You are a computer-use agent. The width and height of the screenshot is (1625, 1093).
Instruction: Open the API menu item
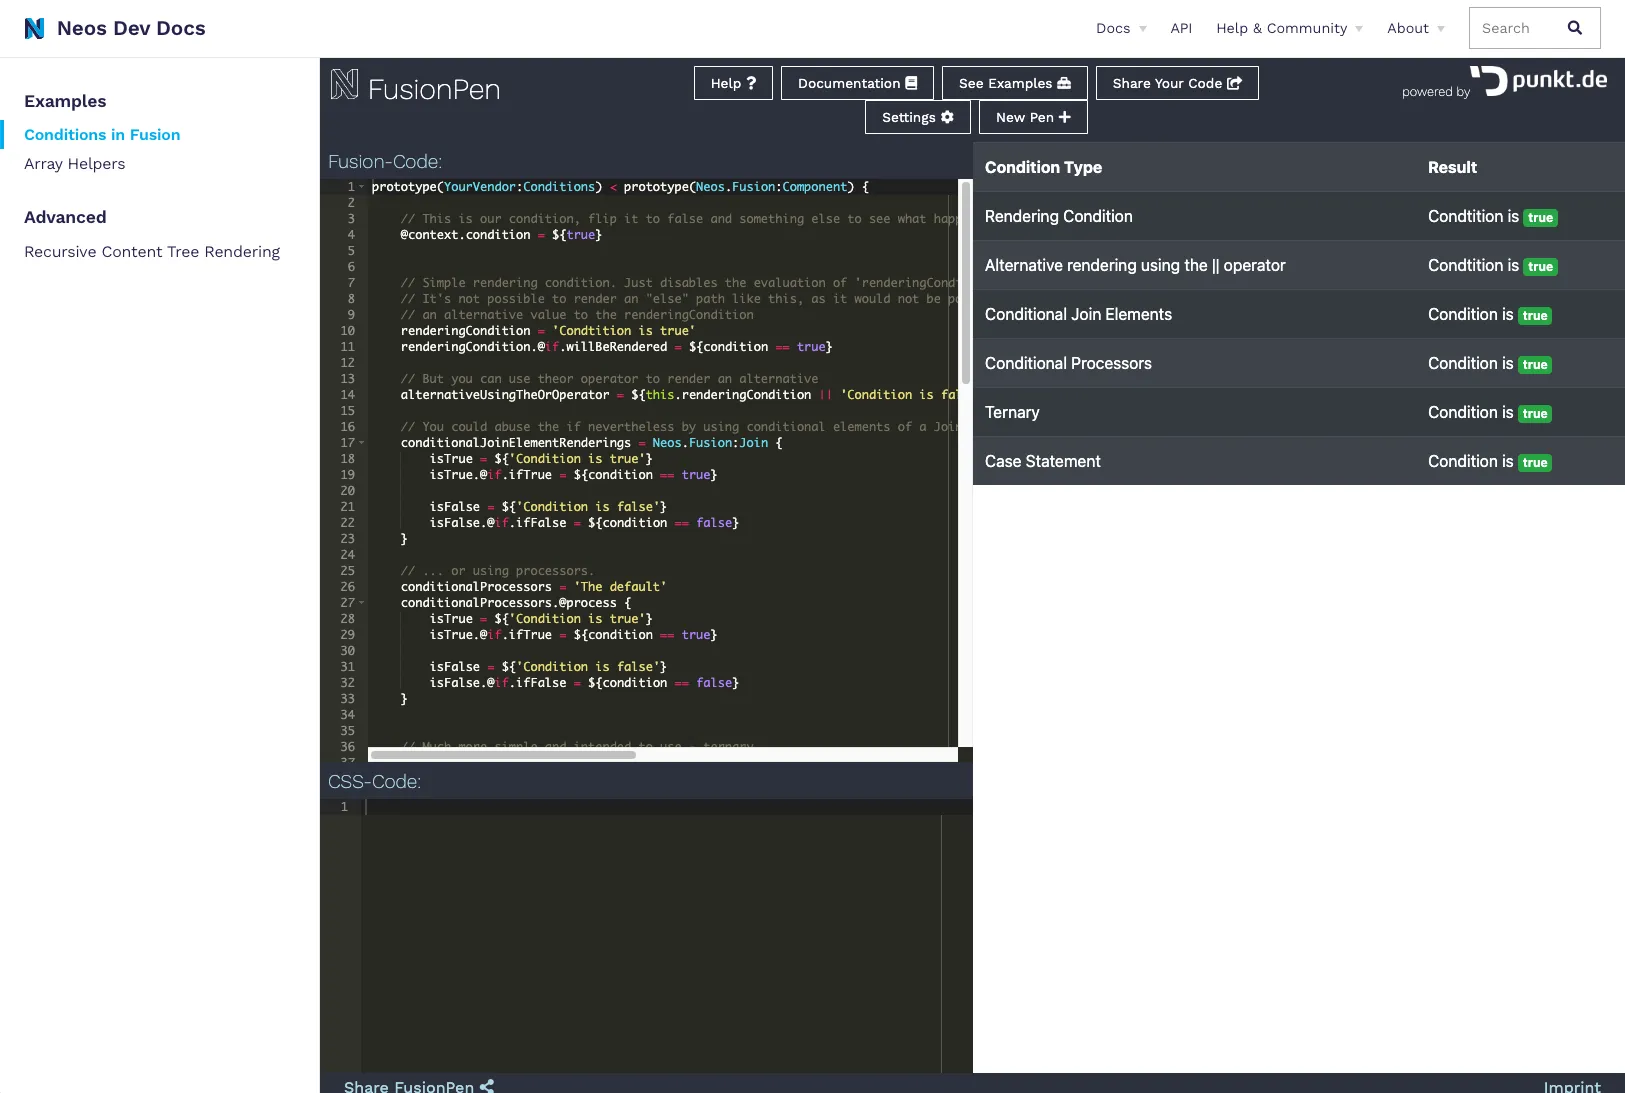[x=1181, y=28]
